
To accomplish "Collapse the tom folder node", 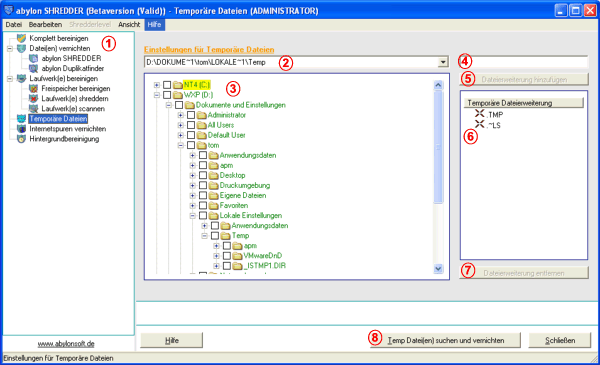I will pos(181,145).
